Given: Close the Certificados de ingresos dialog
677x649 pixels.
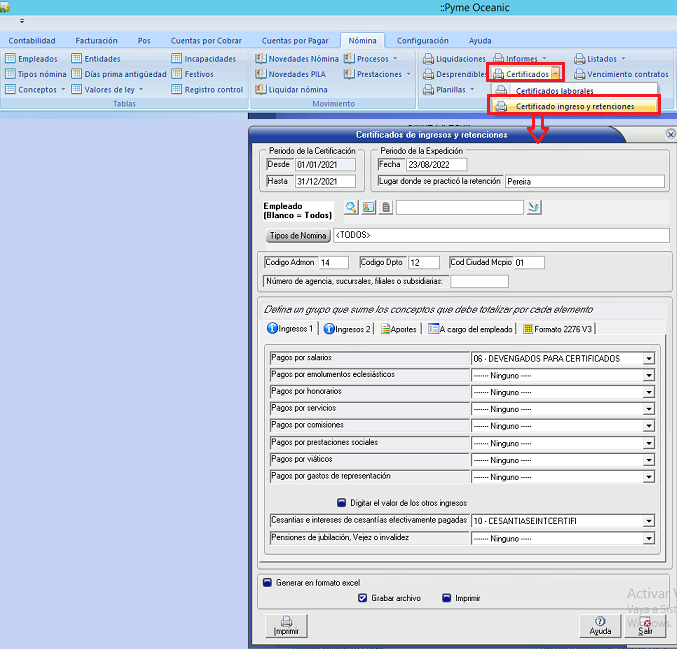Looking at the screenshot, I should point(671,135).
